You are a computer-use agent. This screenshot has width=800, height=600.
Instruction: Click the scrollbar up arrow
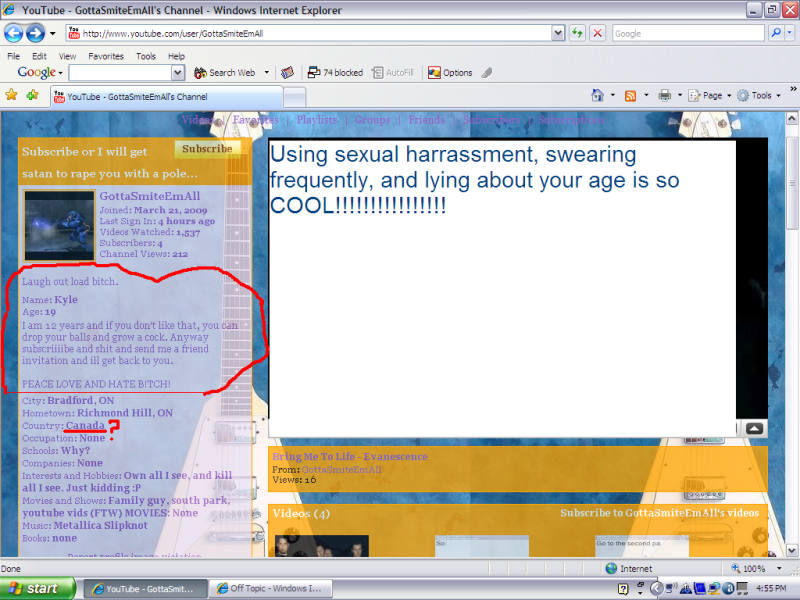(791, 119)
